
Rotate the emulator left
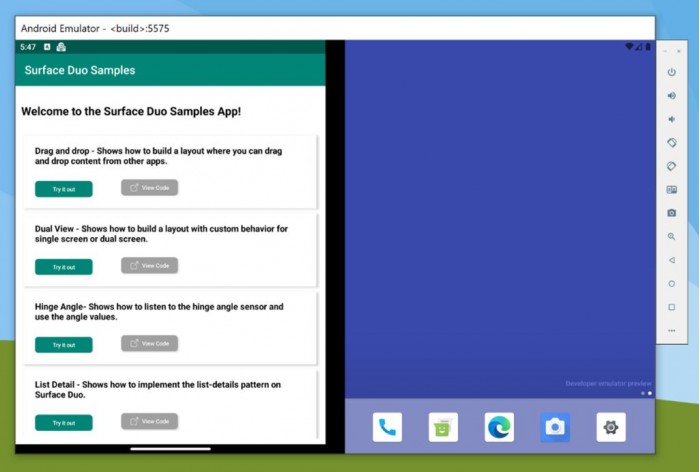click(671, 142)
